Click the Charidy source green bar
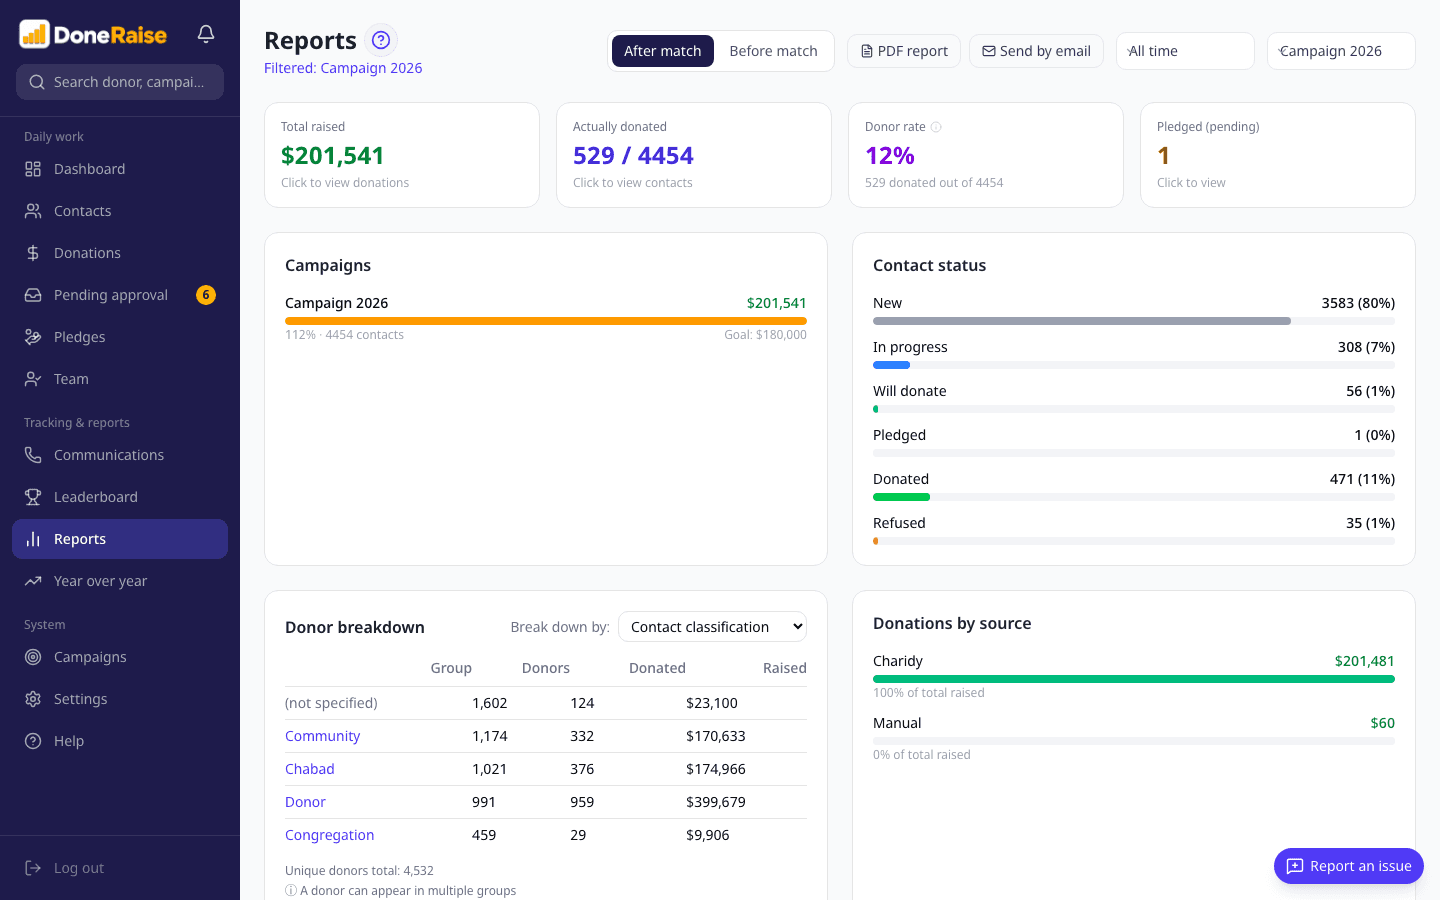 pos(1134,679)
